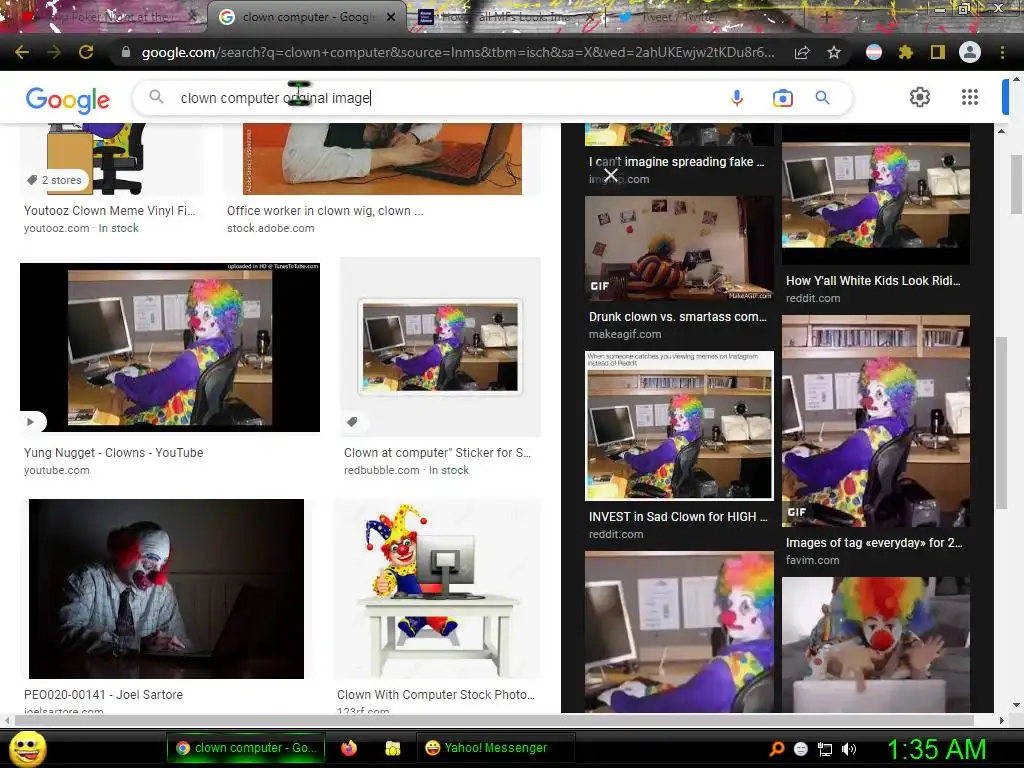Open How Y'all White Kids Look related image
The image size is (1024, 768).
click(x=876, y=196)
